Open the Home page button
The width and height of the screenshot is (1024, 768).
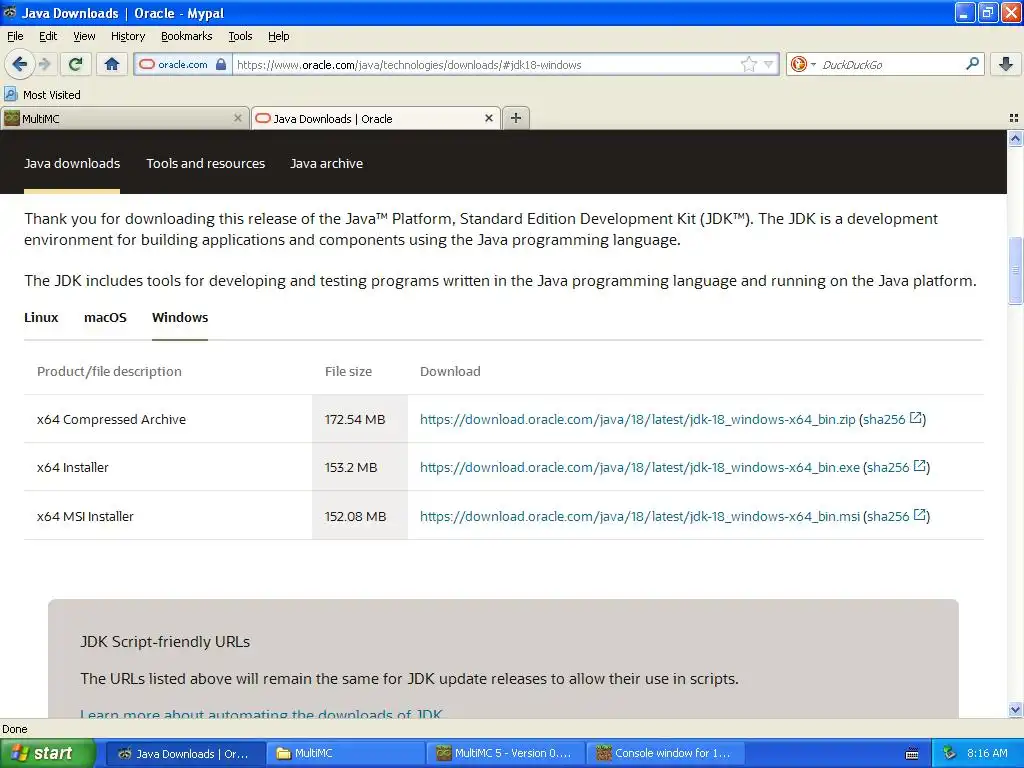tap(112, 64)
